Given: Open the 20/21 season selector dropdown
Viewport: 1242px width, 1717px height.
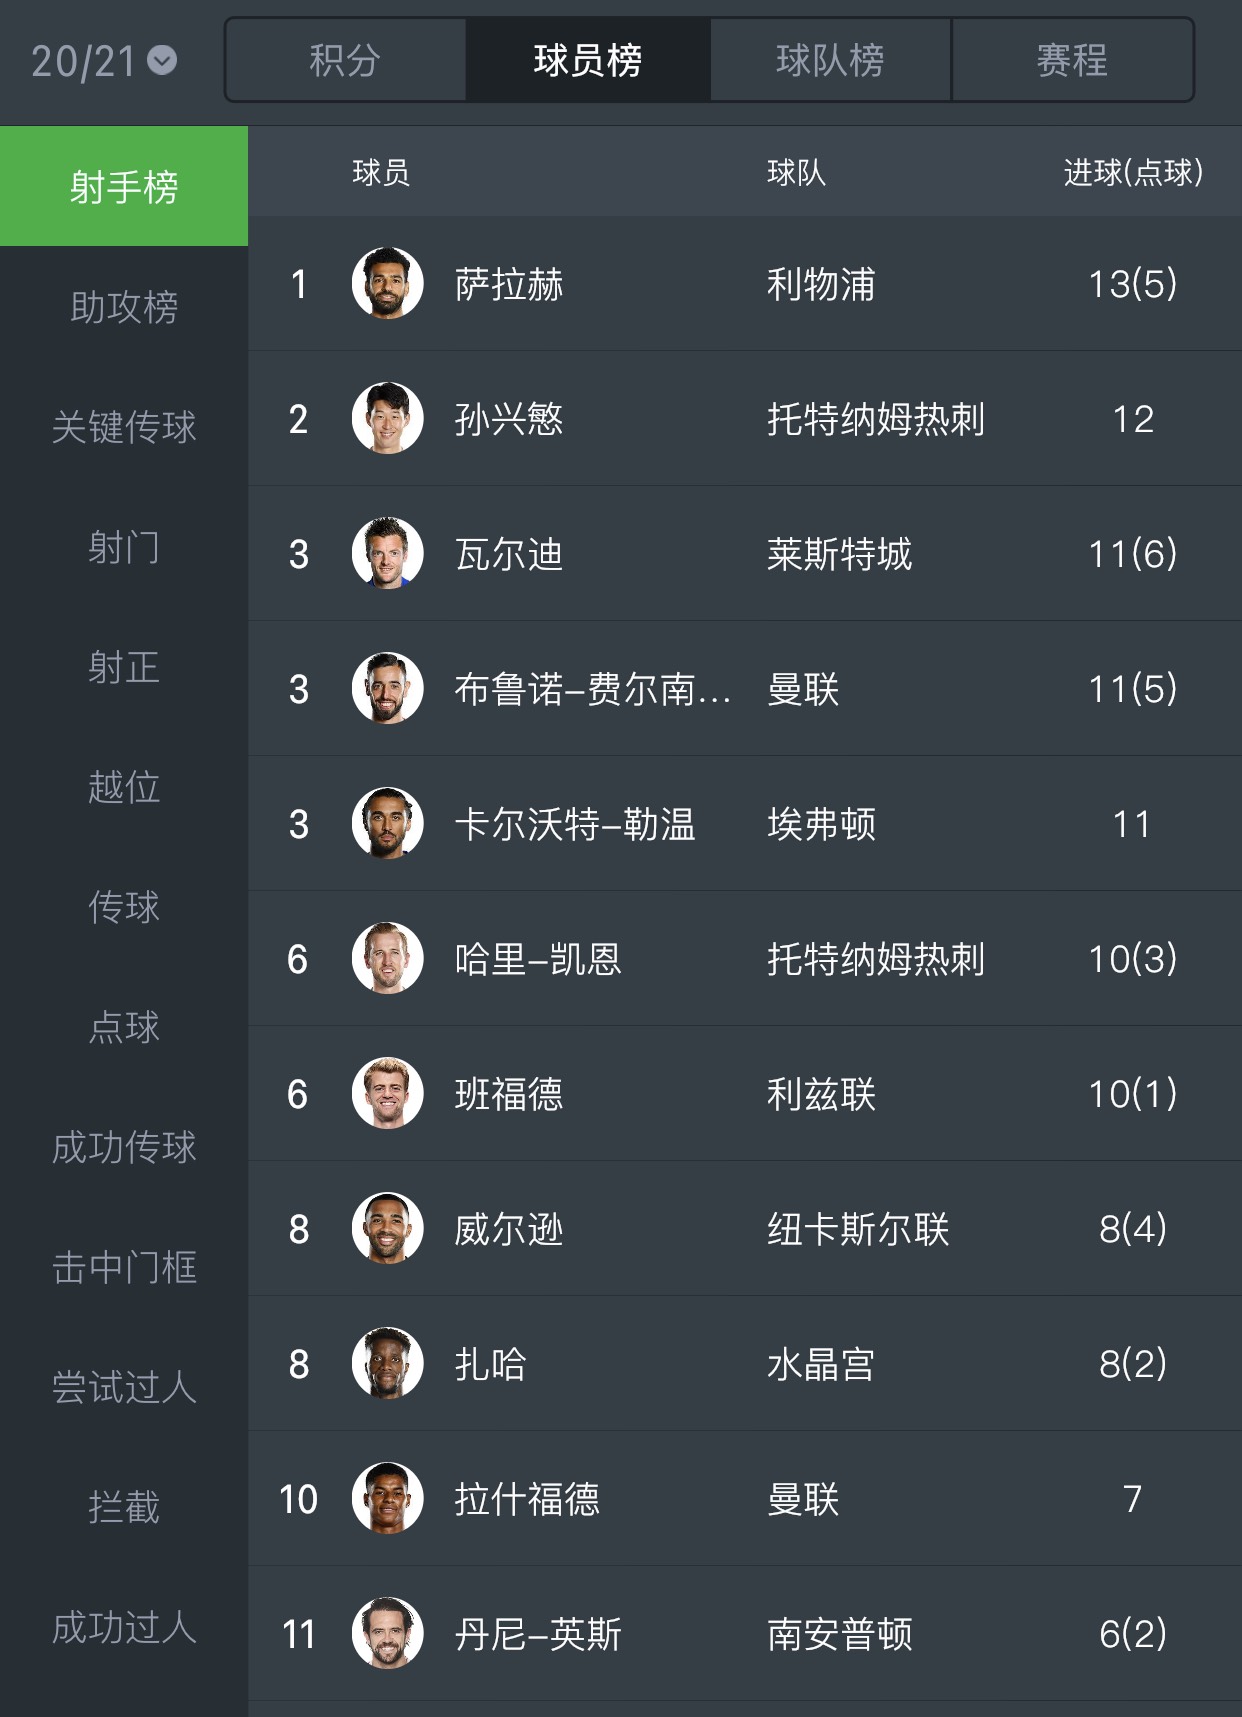Looking at the screenshot, I should point(100,58).
